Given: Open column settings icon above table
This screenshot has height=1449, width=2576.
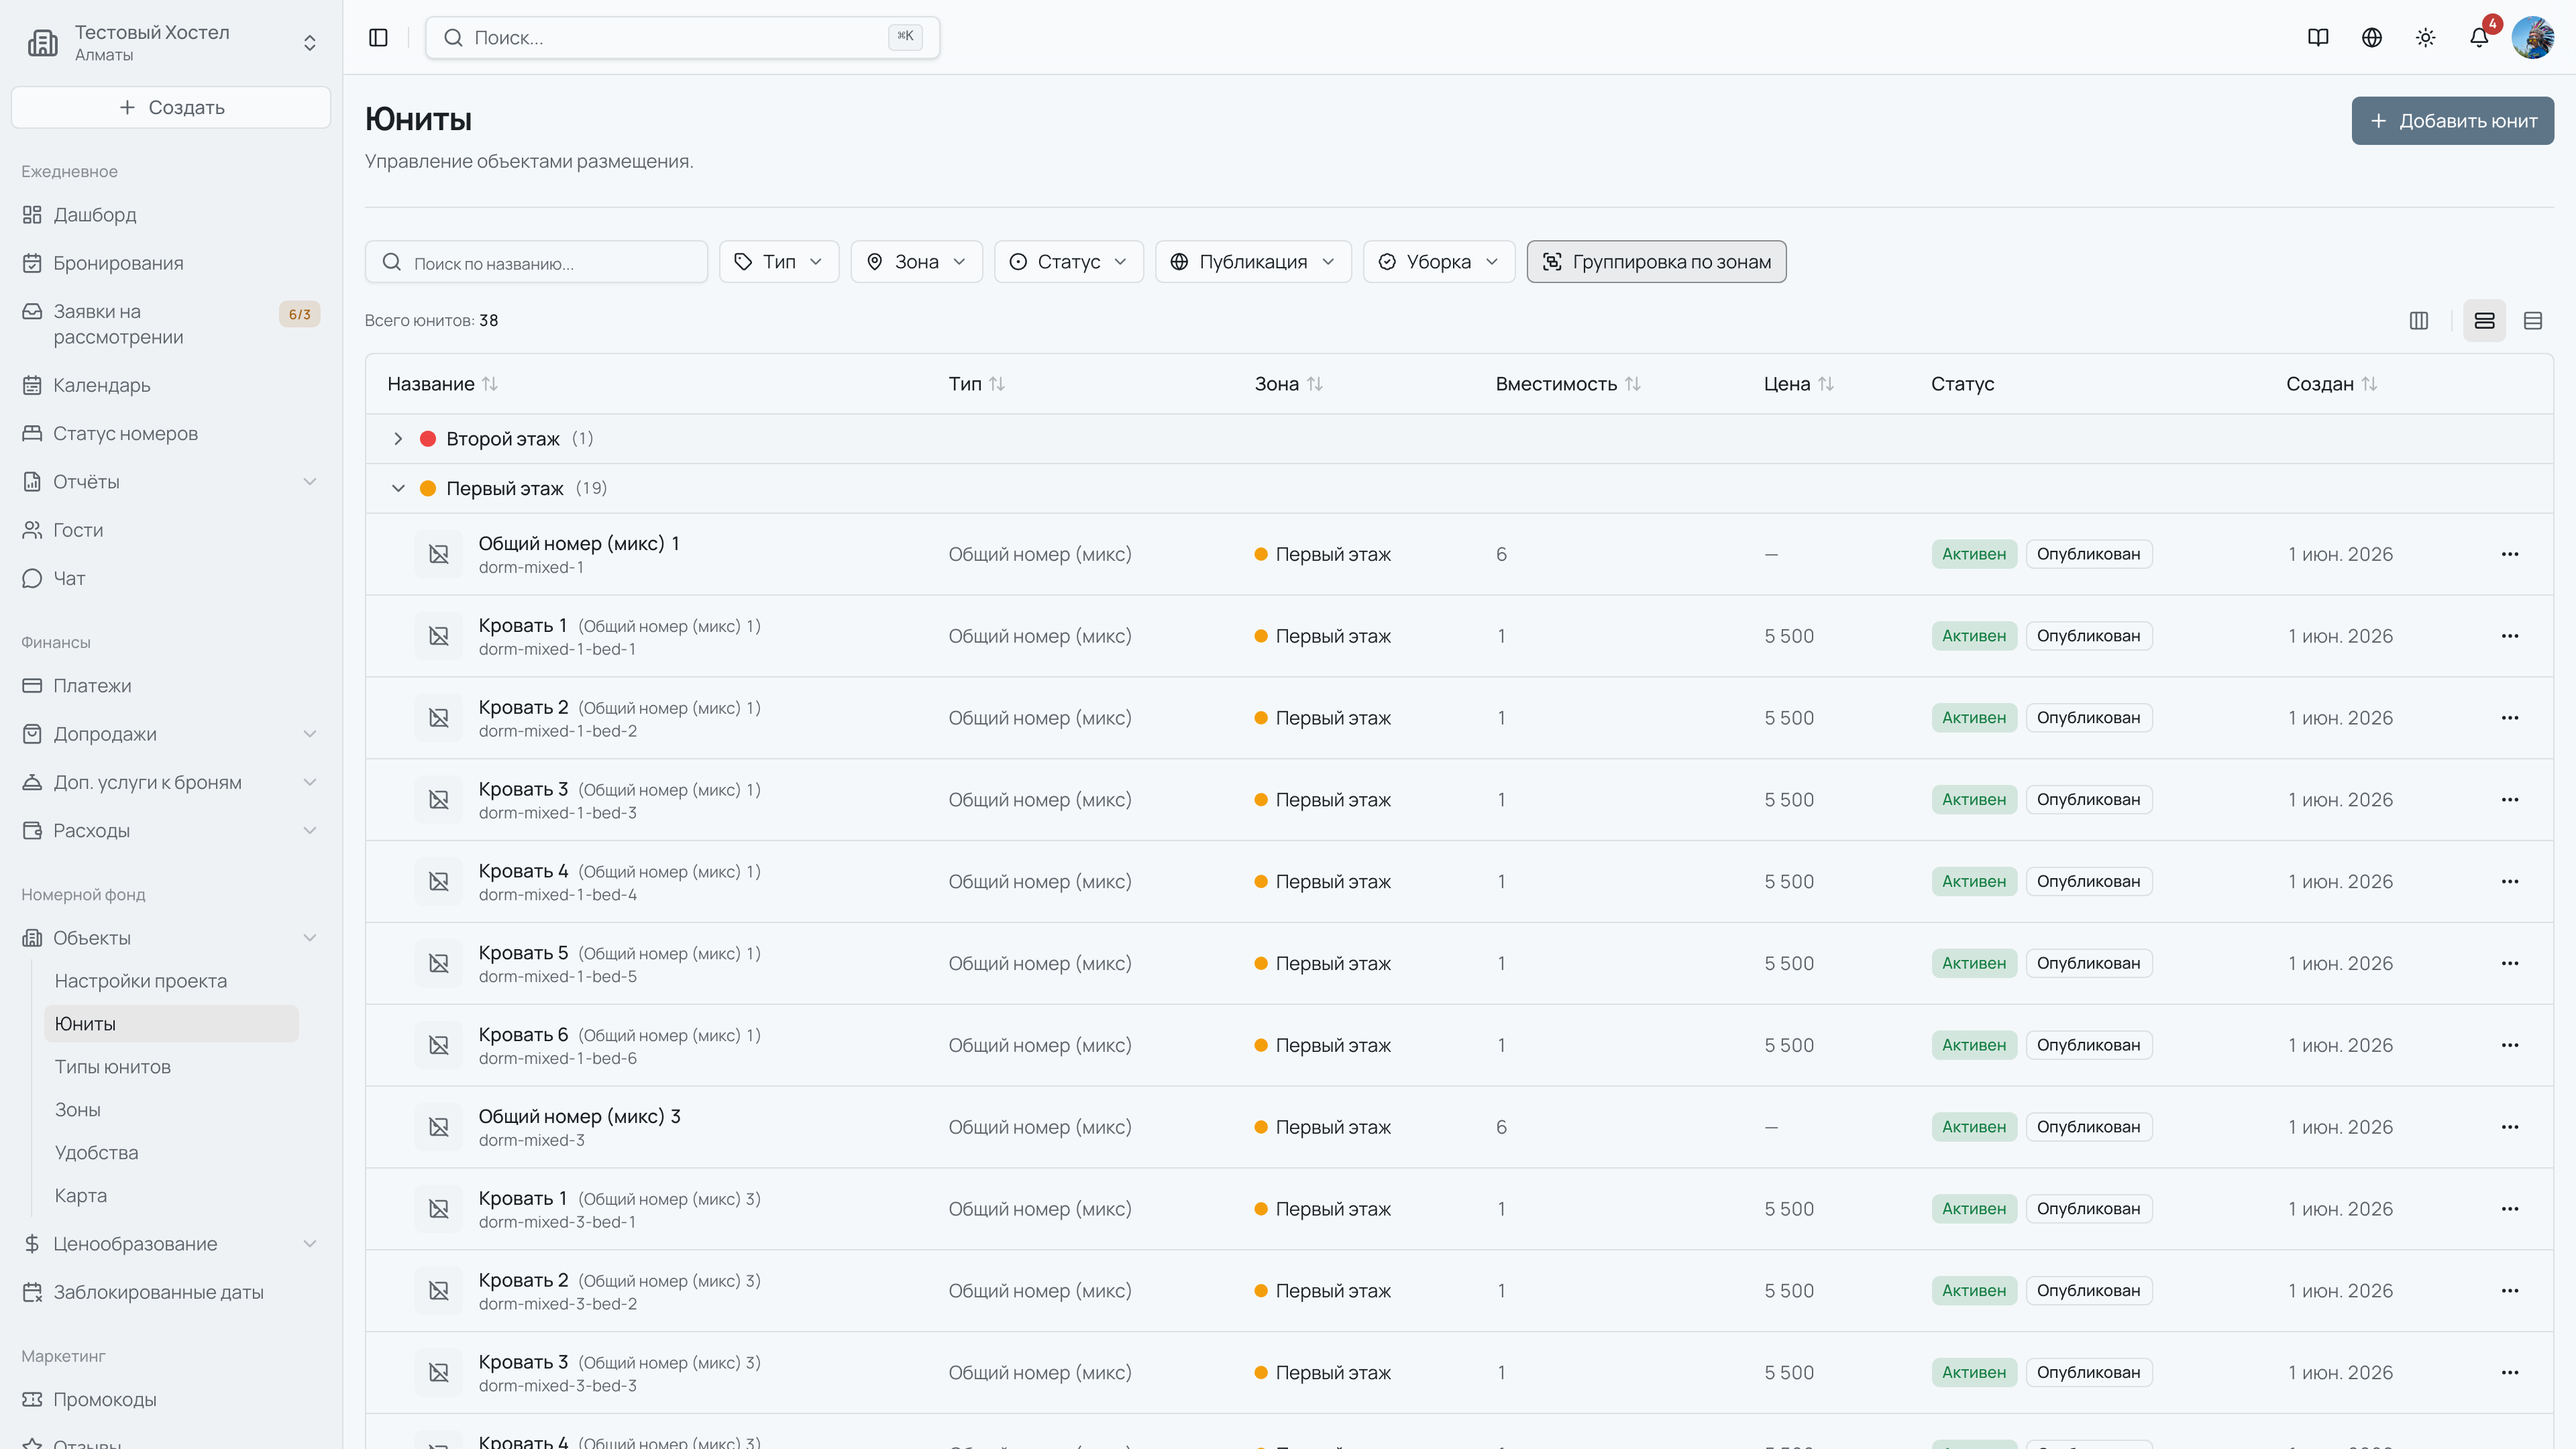Looking at the screenshot, I should [x=2419, y=320].
